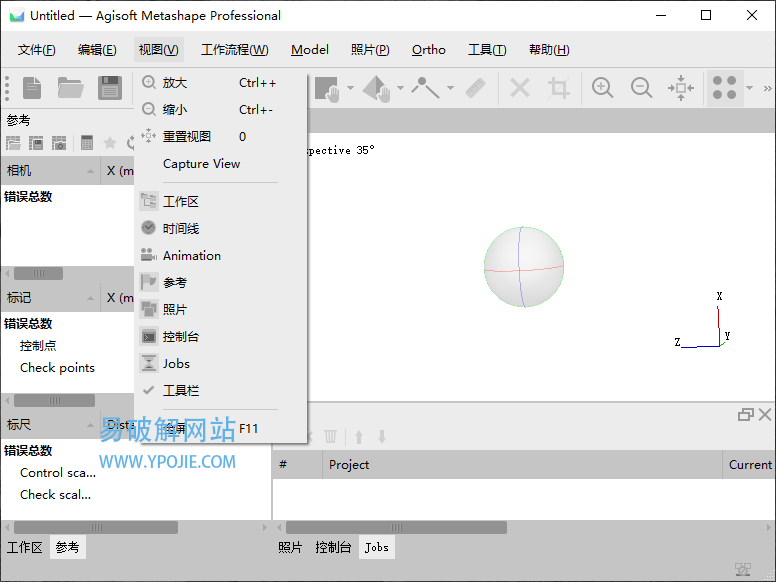Switch to the 工作区 tab at the bottom left

pyautogui.click(x=25, y=547)
